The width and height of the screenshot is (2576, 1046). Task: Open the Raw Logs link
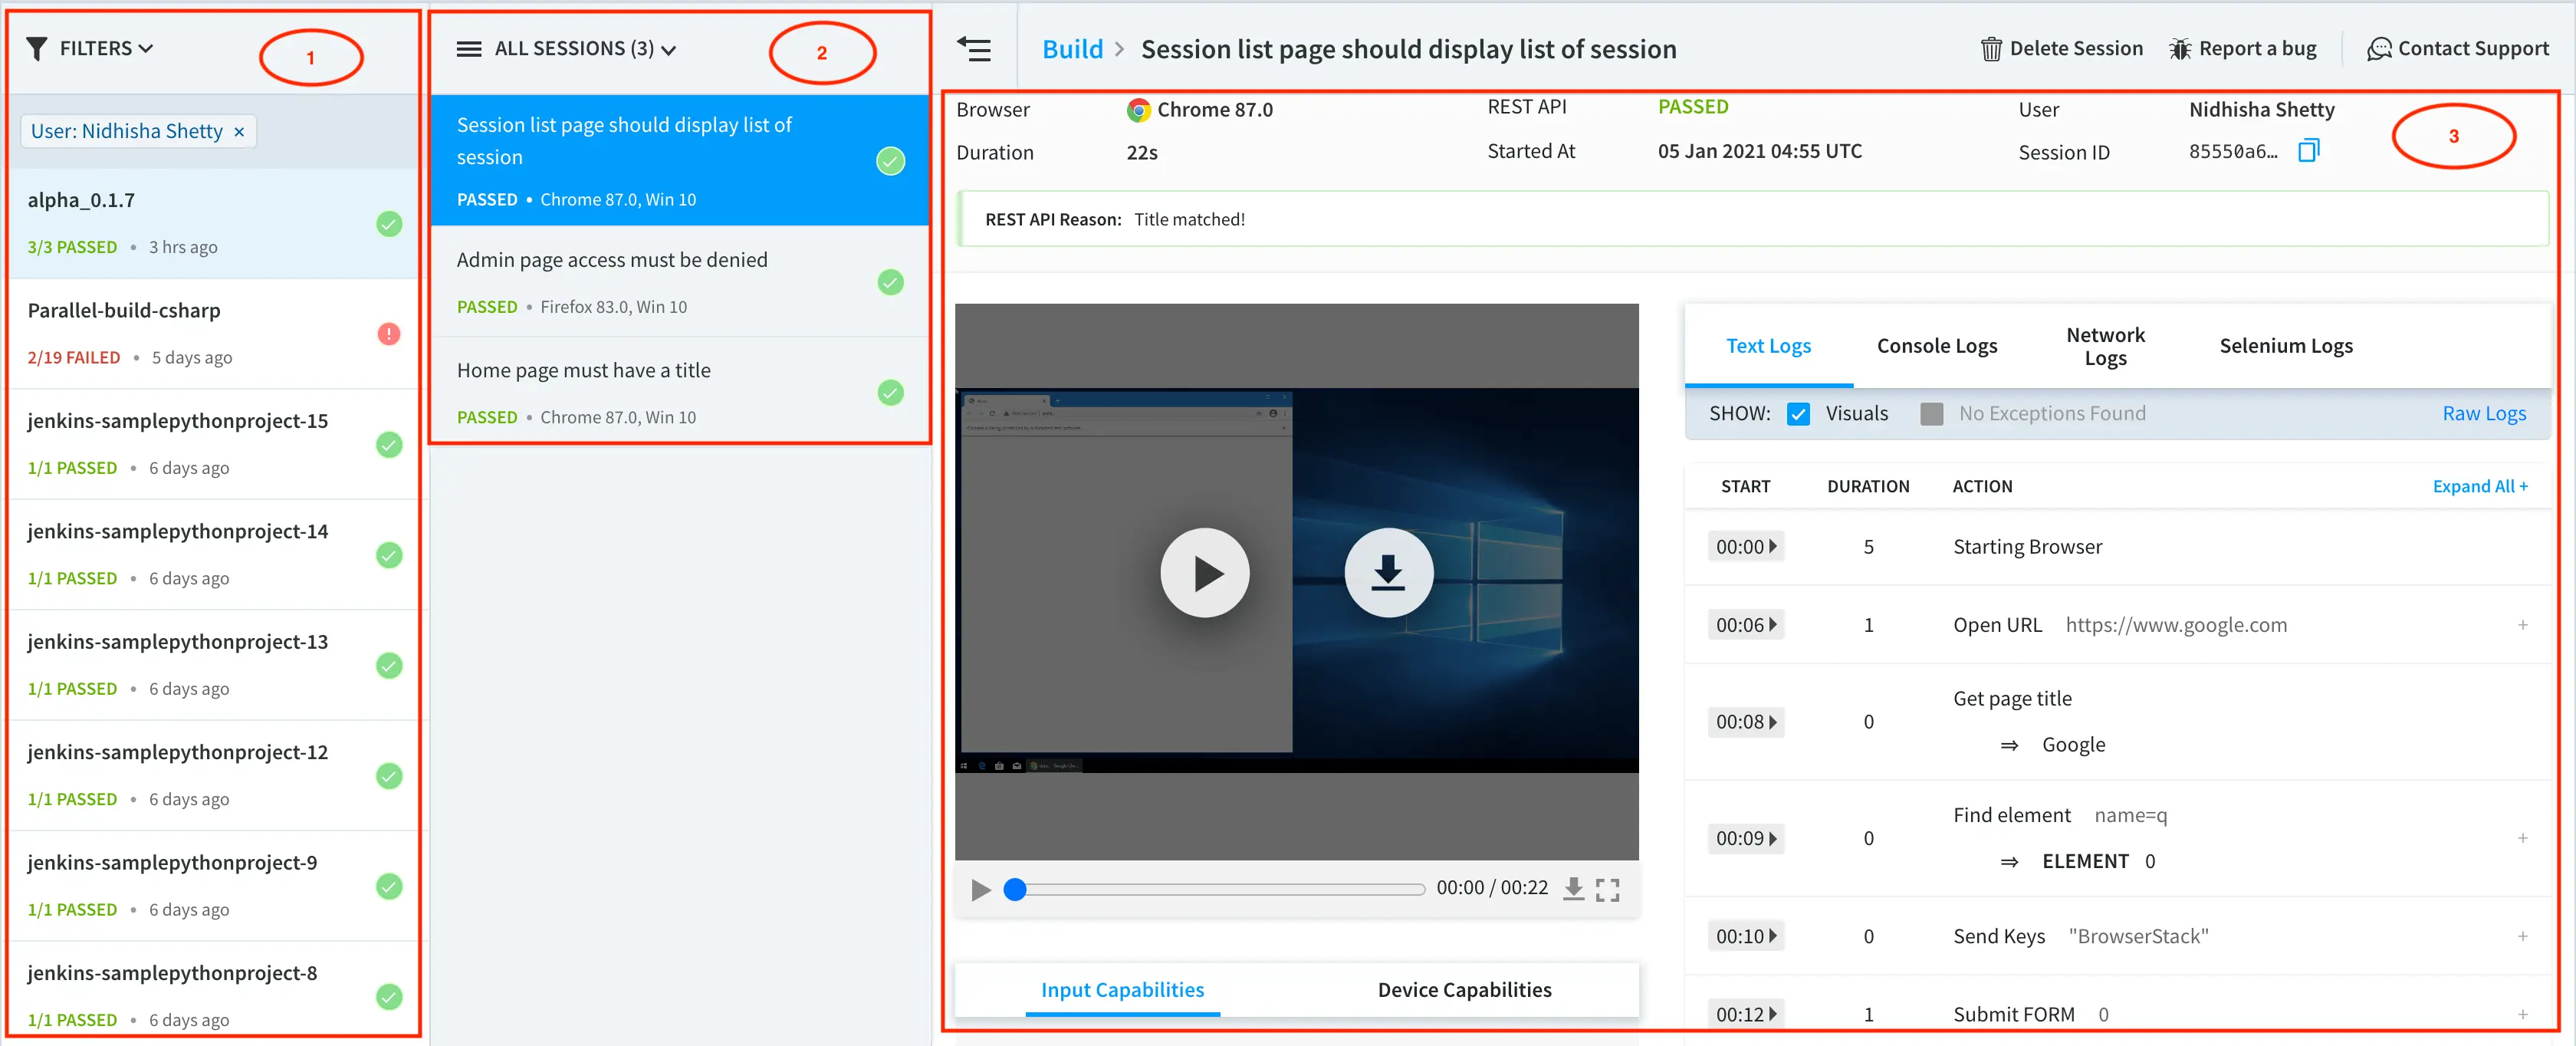(x=2483, y=414)
